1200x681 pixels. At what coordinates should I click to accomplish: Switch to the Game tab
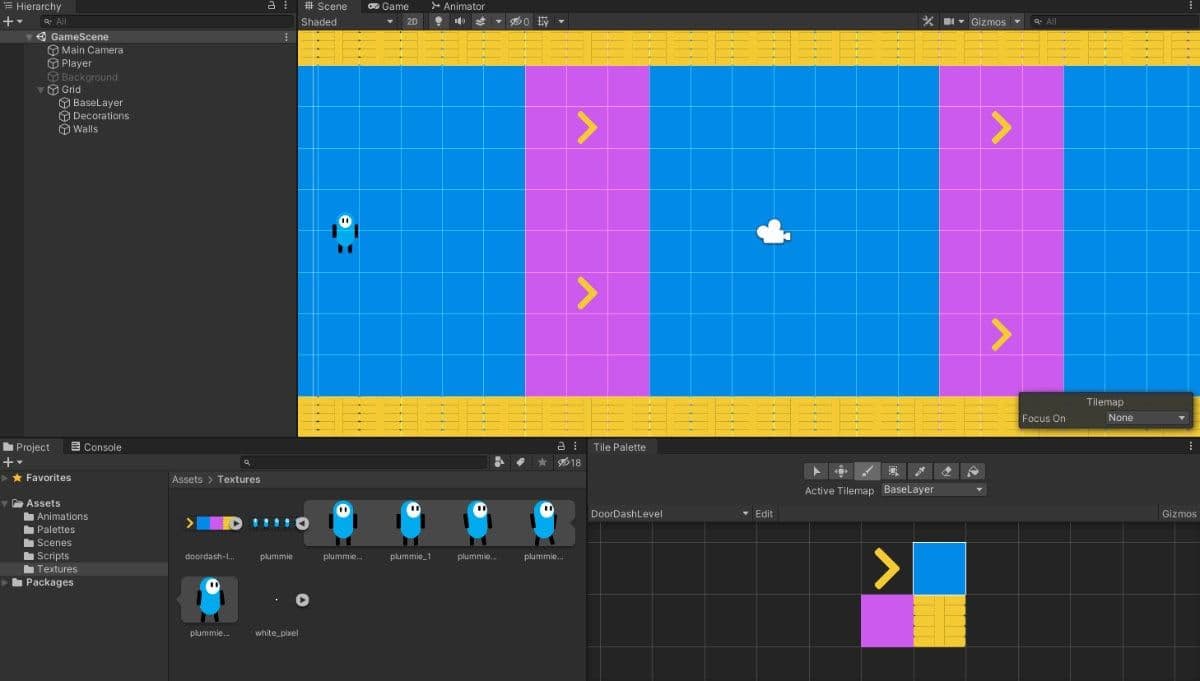click(389, 6)
